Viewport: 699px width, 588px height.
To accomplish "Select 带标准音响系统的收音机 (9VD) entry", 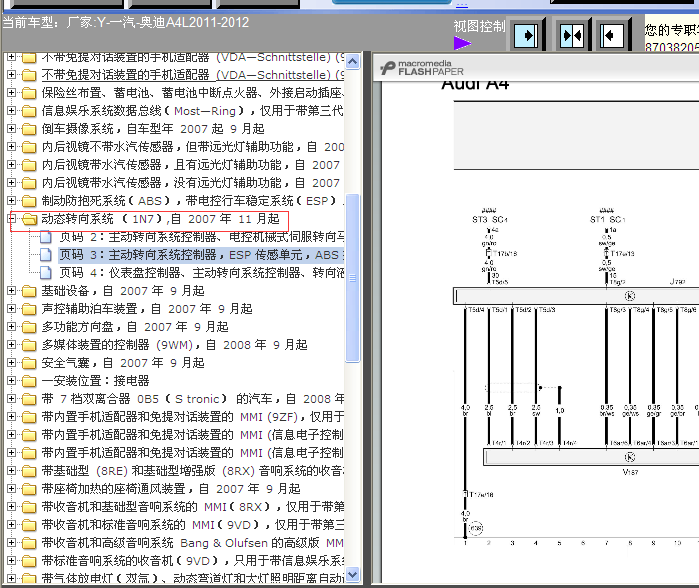I will 193,561.
